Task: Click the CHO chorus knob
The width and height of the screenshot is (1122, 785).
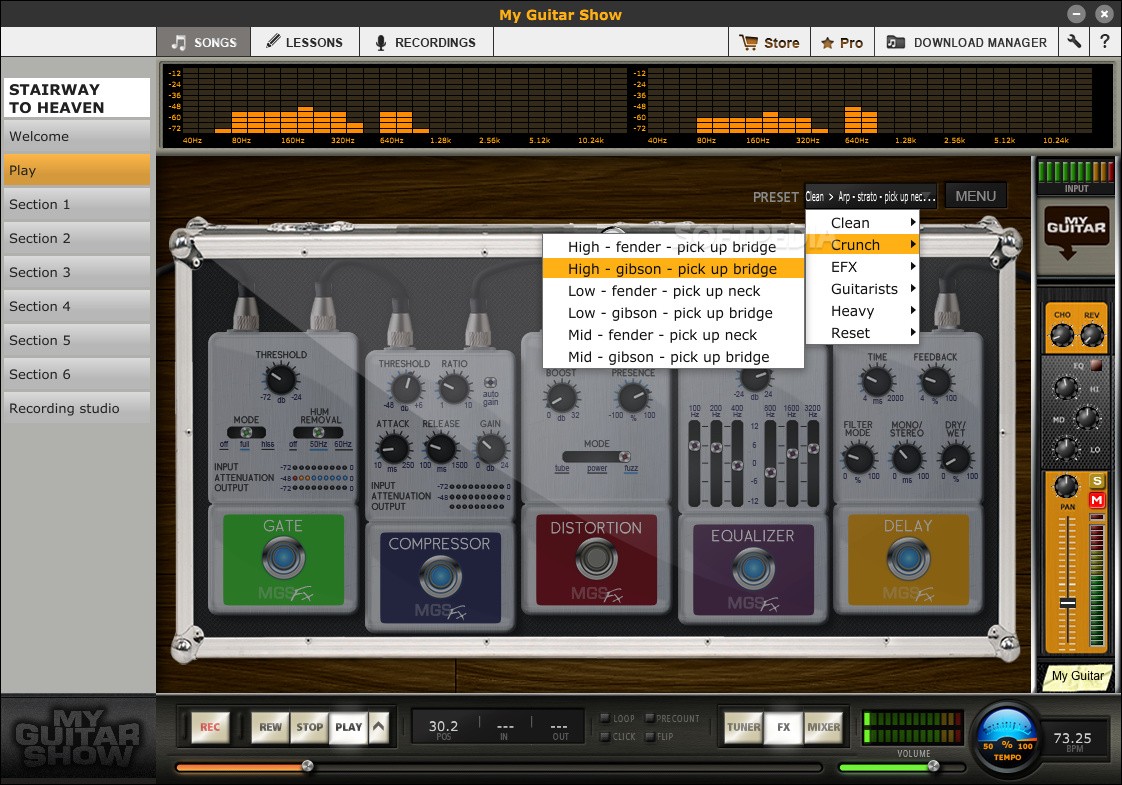Action: click(1062, 334)
